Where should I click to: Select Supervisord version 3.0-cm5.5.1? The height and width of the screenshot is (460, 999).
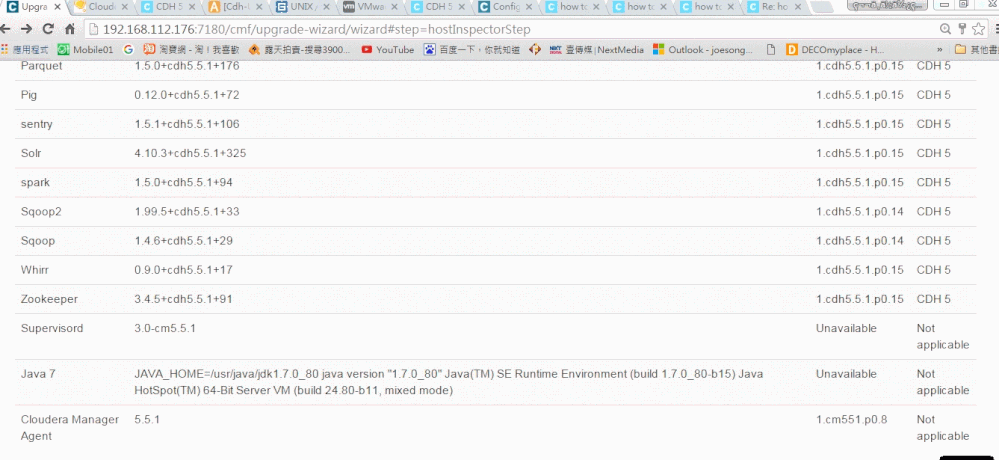coord(164,329)
